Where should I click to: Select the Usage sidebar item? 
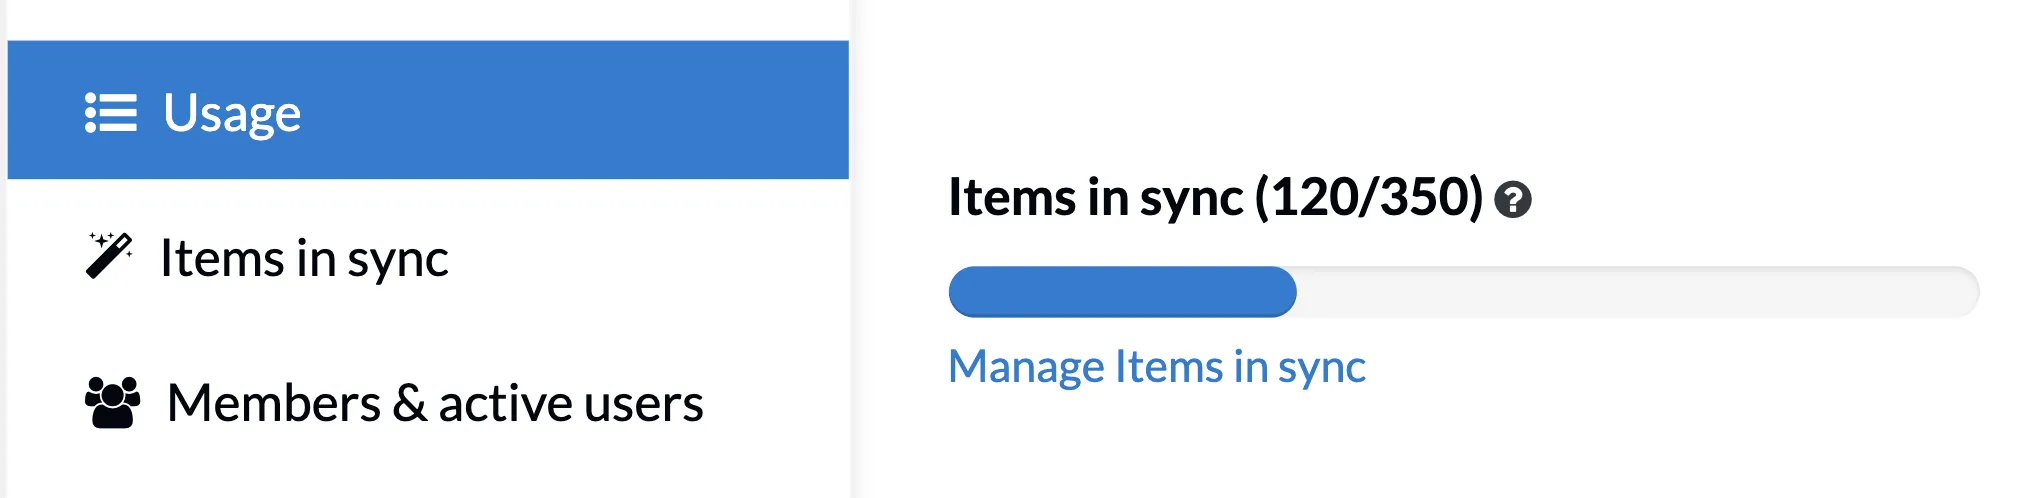click(428, 110)
